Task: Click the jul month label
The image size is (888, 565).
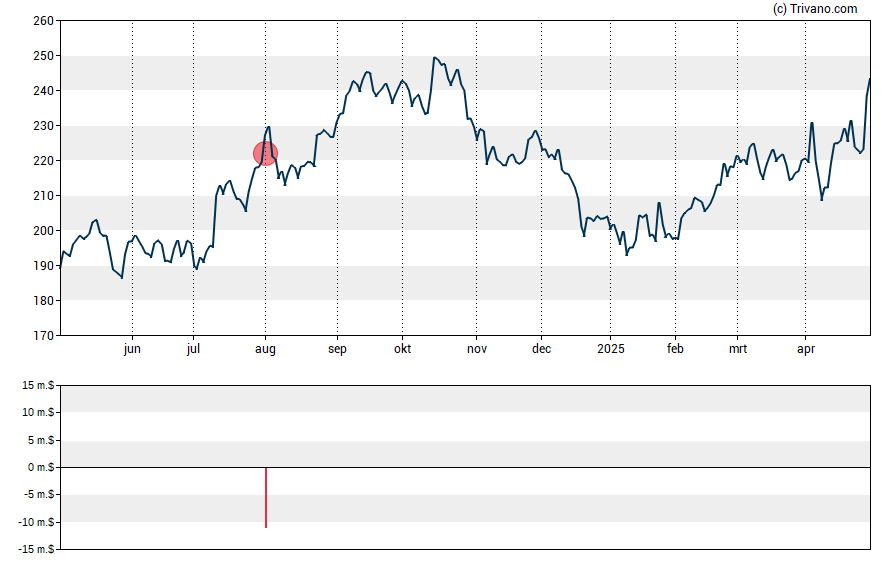Action: click(x=193, y=349)
